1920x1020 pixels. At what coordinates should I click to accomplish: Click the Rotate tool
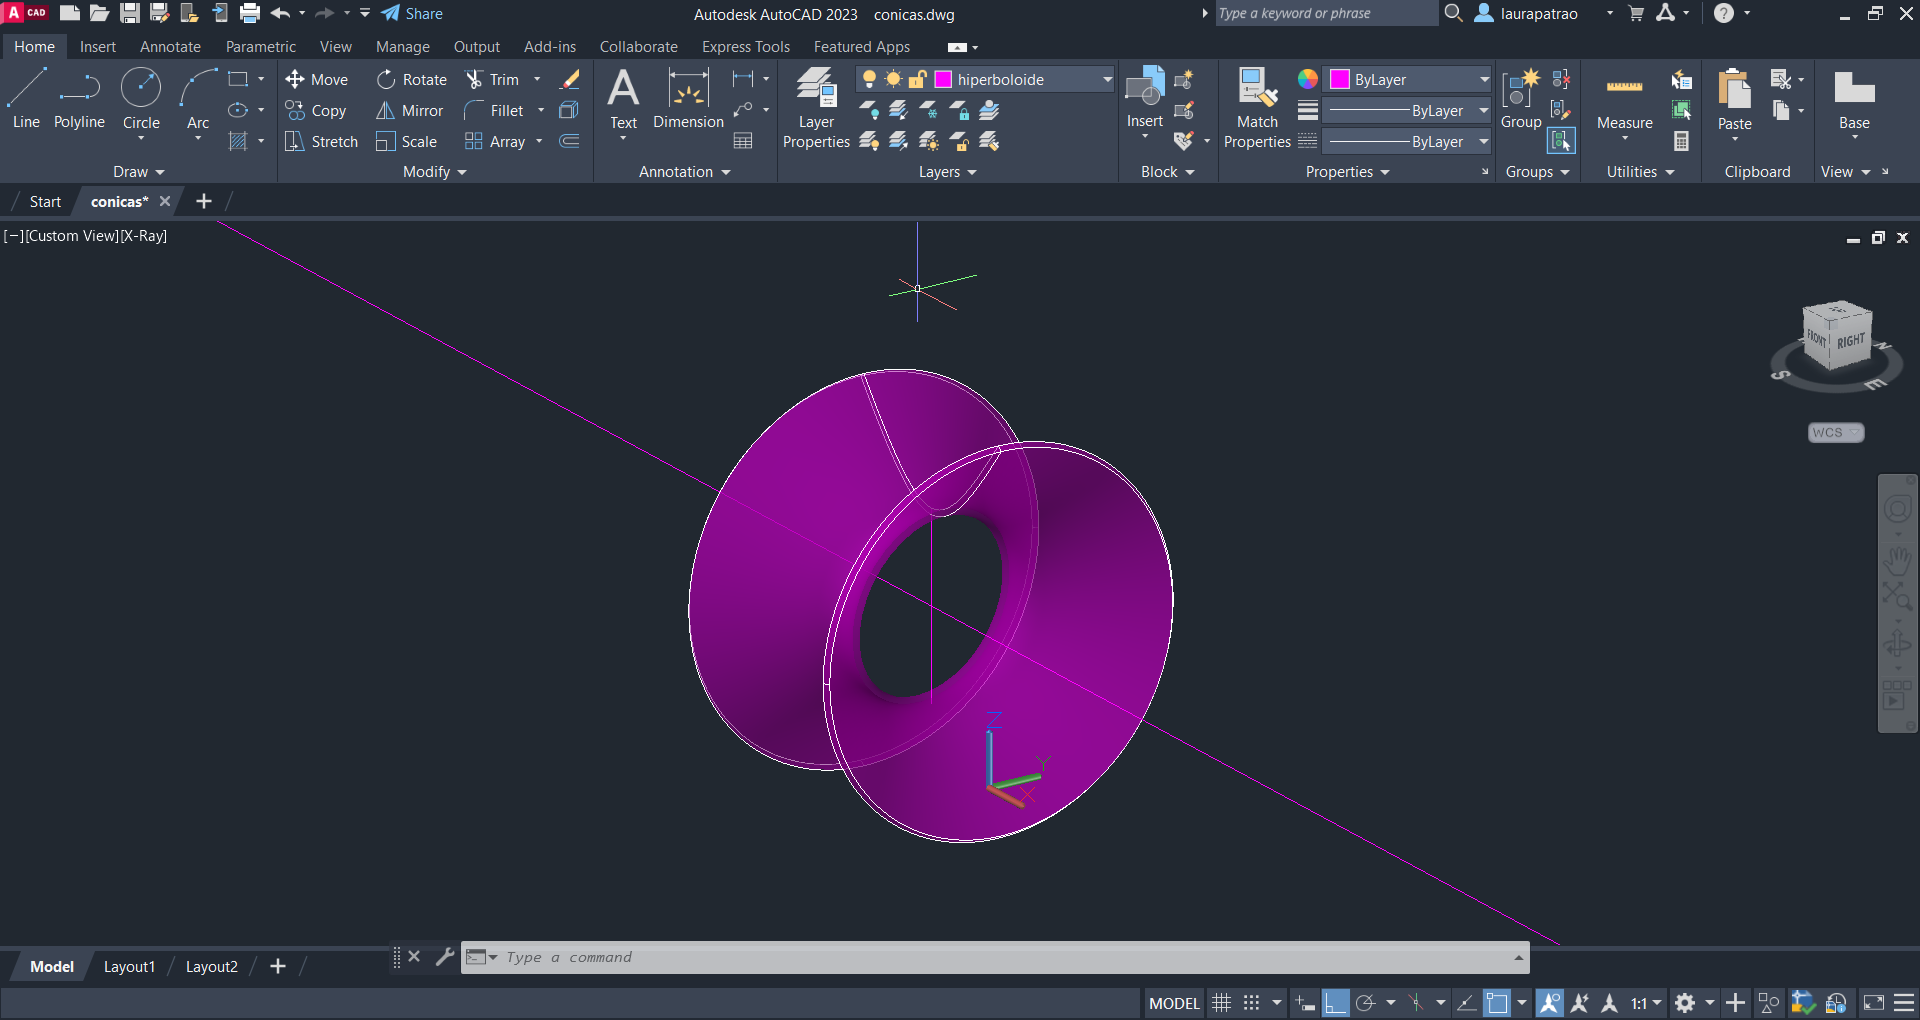(412, 80)
